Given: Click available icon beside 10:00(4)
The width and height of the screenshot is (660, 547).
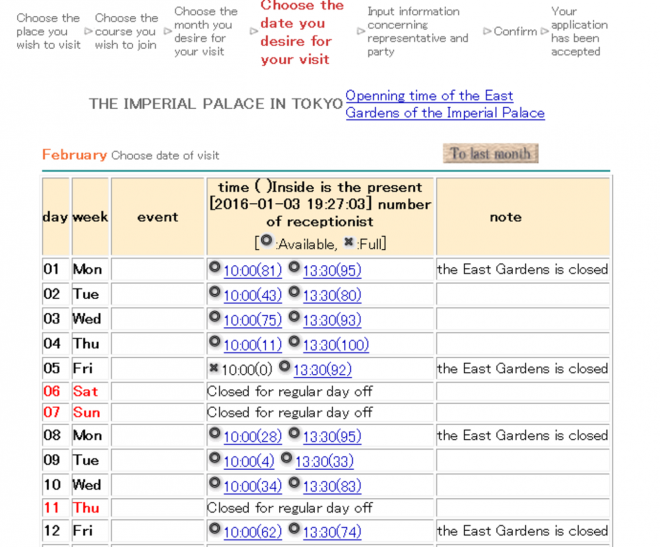Looking at the screenshot, I should coord(215,458).
